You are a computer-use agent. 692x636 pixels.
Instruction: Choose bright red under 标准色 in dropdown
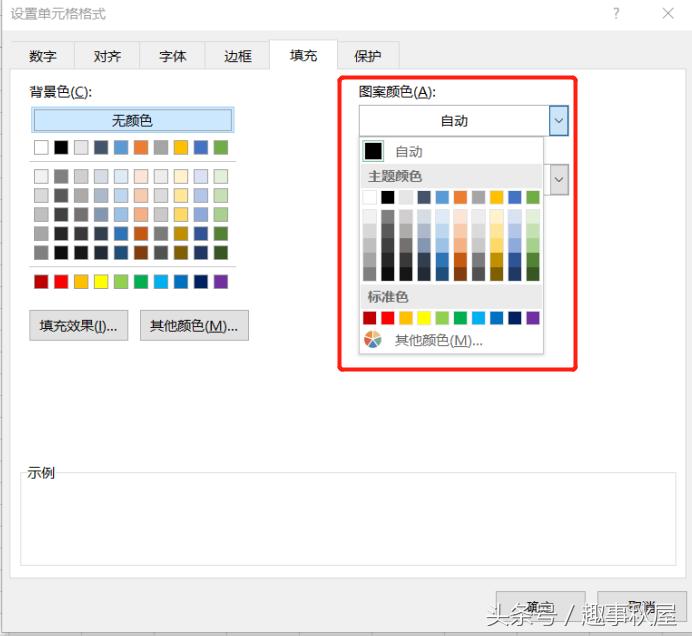pyautogui.click(x=387, y=318)
